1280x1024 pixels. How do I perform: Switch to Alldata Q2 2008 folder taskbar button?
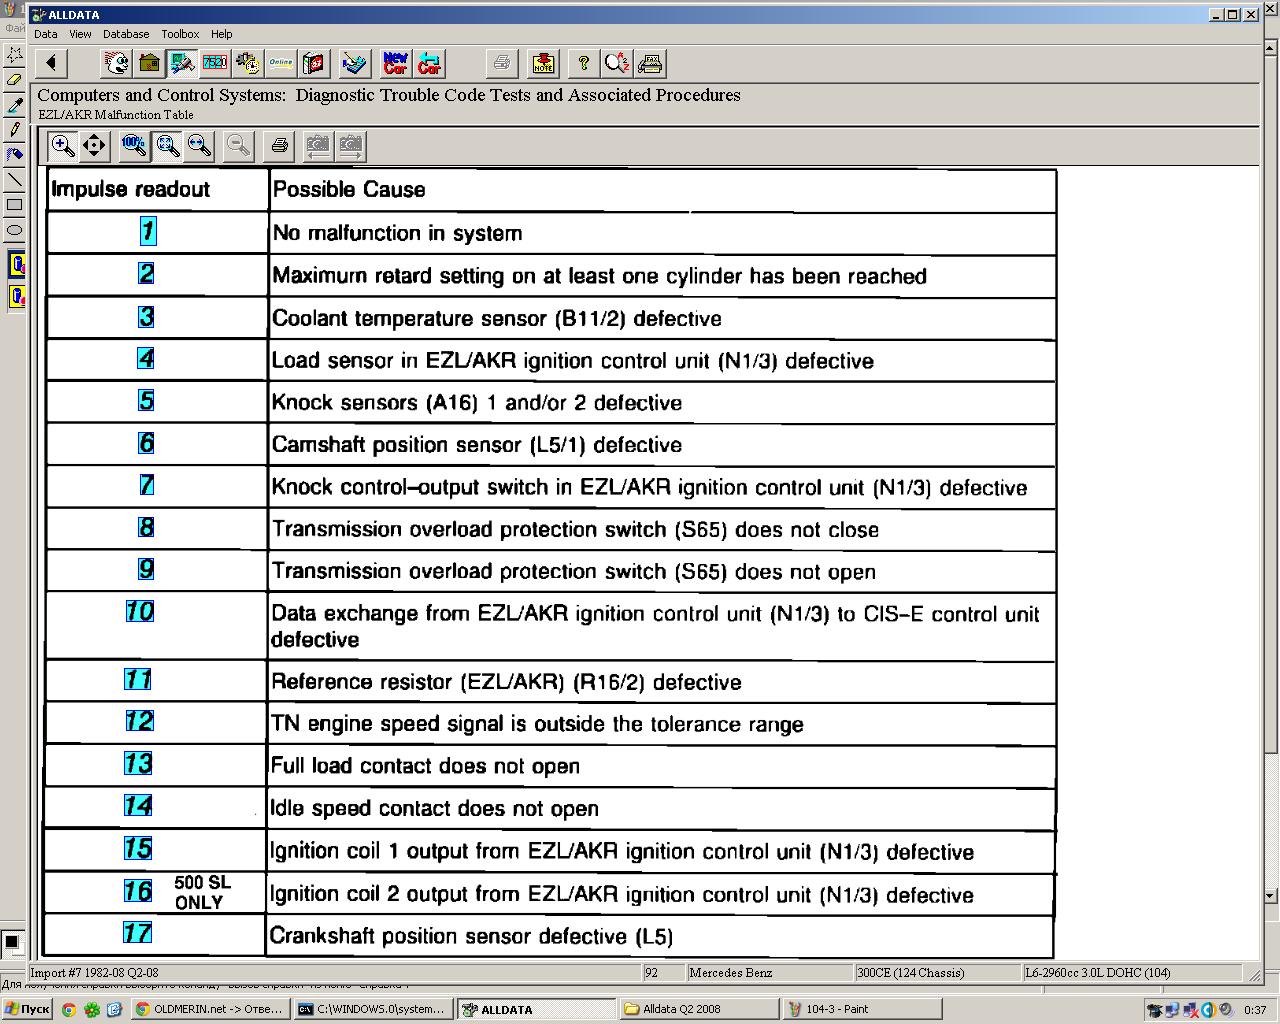(x=697, y=1009)
